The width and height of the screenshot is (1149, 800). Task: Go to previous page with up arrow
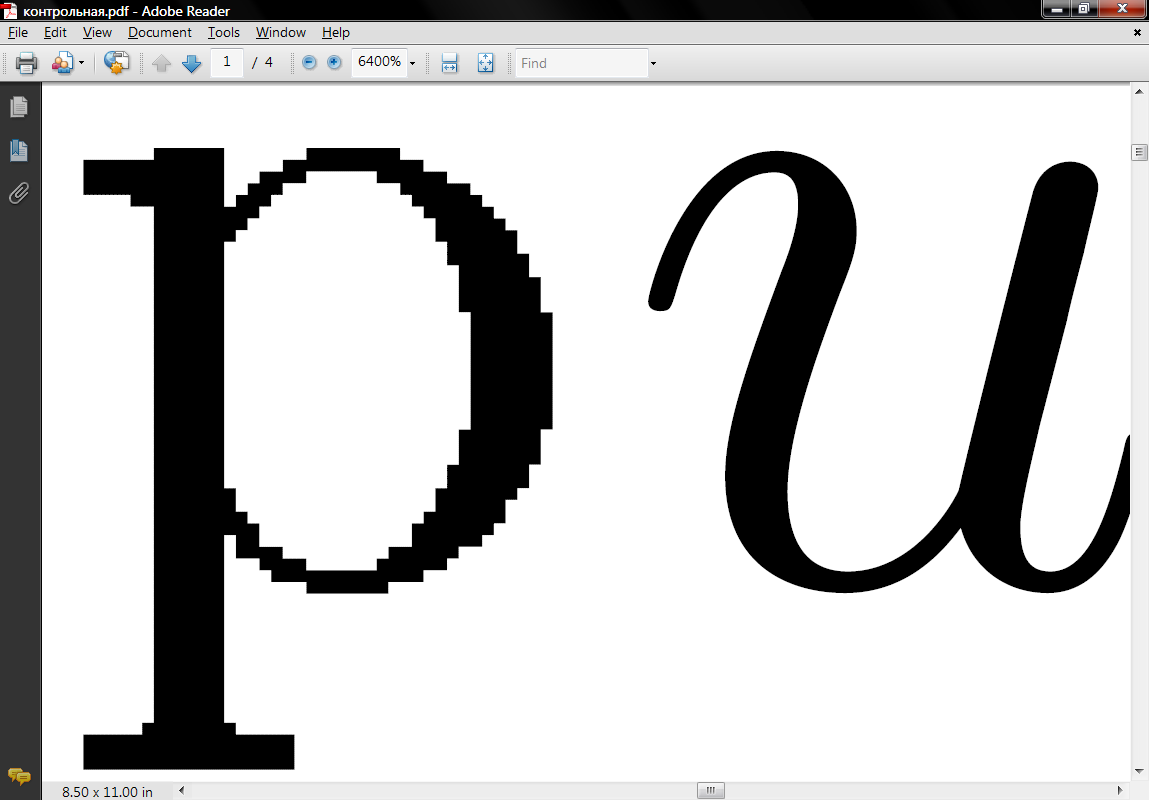click(x=162, y=63)
